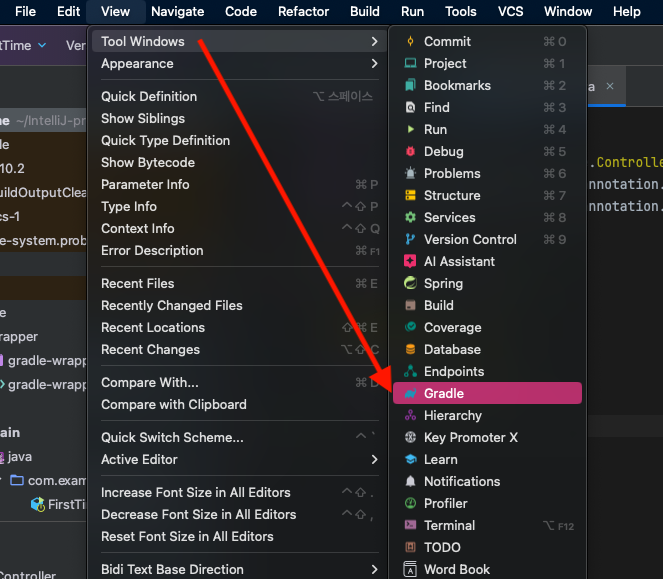
Task: Expand the Tool Windows submenu arrow
Action: pyautogui.click(x=374, y=41)
